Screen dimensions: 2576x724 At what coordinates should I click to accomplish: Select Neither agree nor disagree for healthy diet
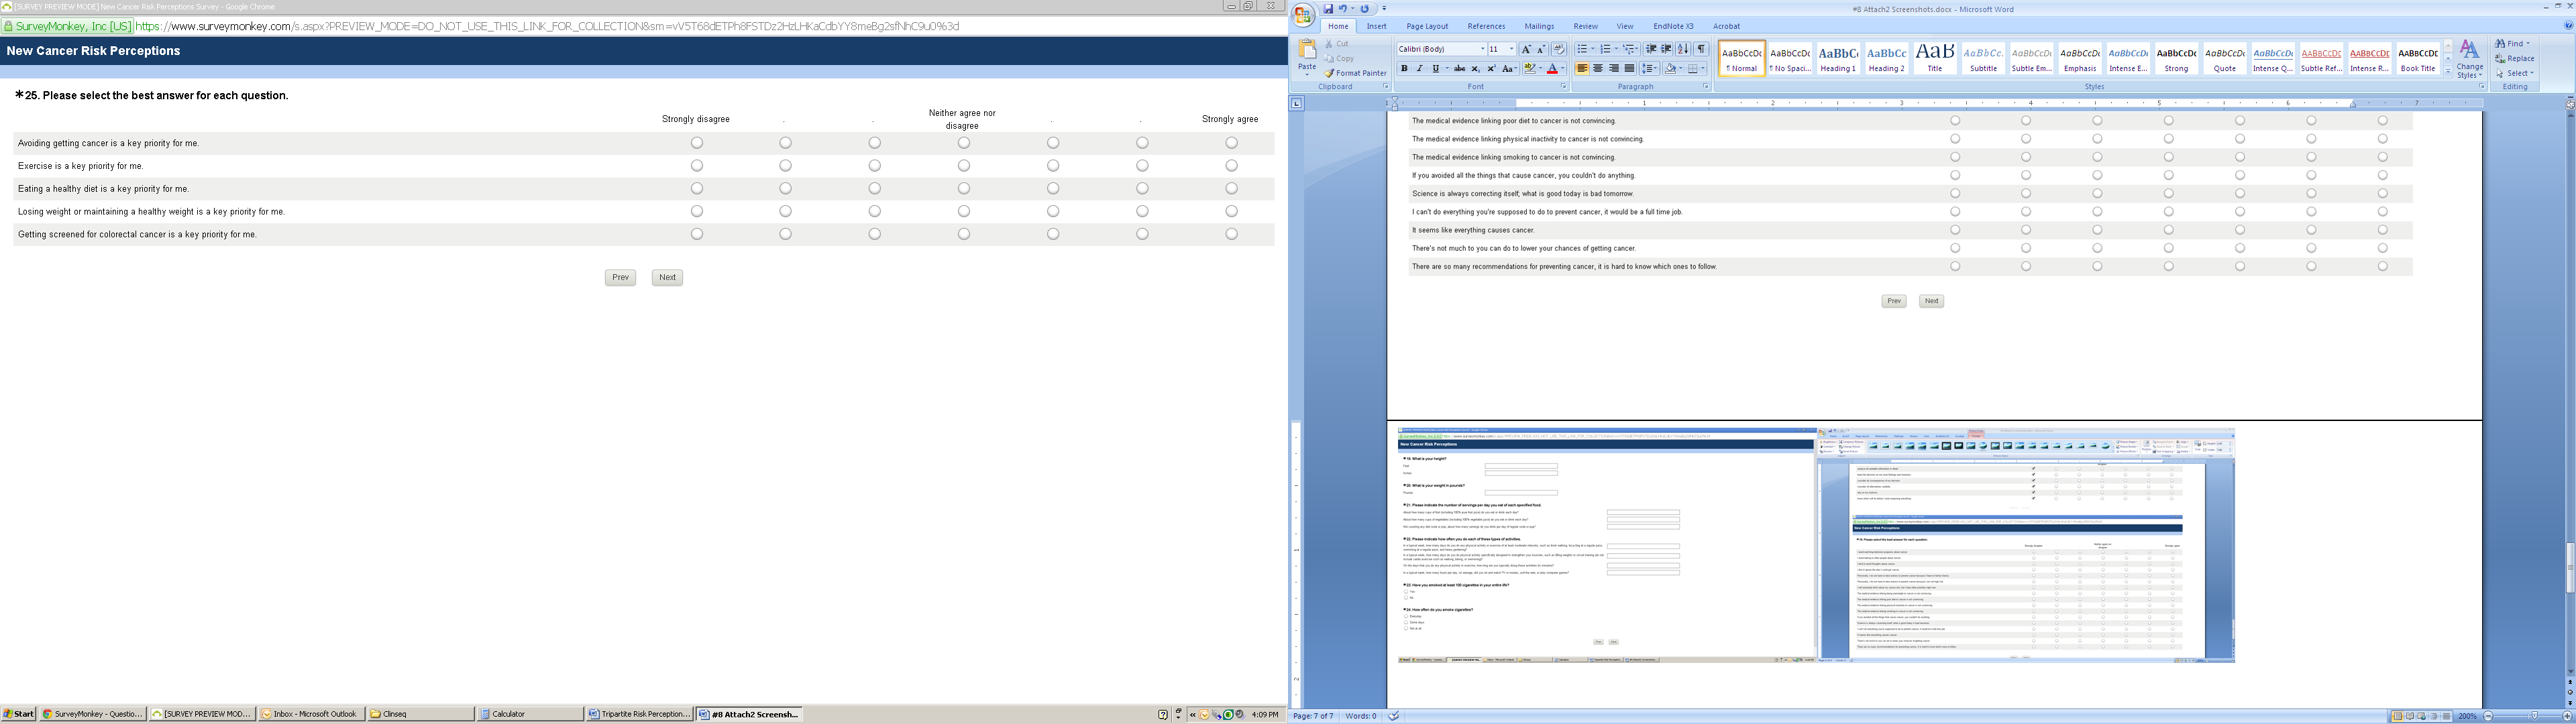pyautogui.click(x=964, y=189)
